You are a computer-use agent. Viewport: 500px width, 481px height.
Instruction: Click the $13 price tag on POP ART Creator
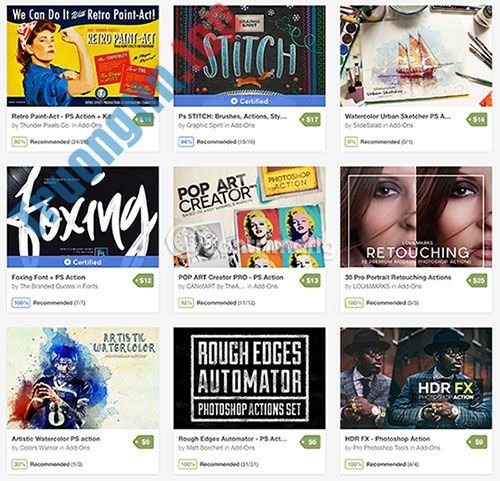[310, 281]
